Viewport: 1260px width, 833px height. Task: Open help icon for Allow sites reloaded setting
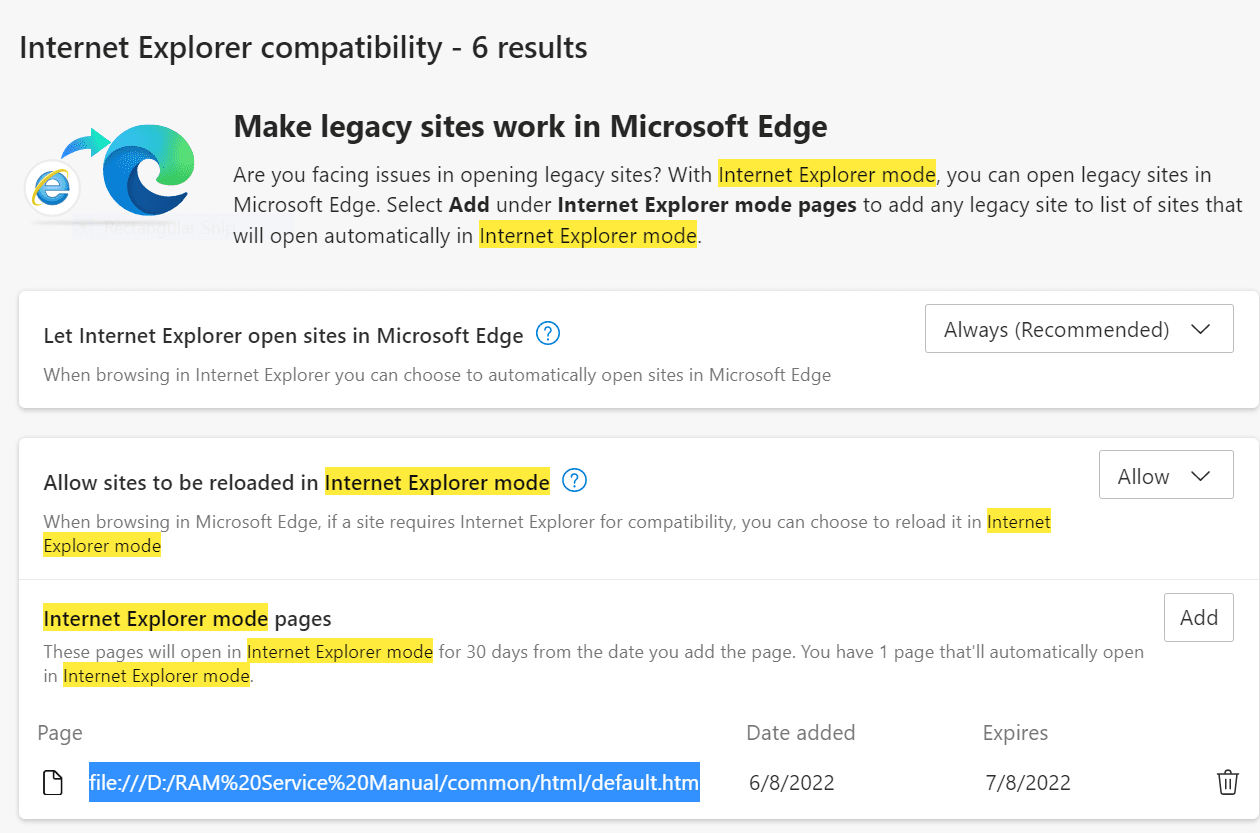coord(574,481)
